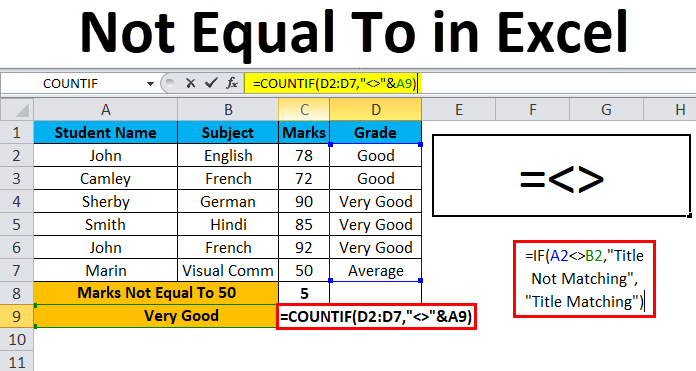Click the "Marks" header cell
Screen dimensions: 696x371
[x=304, y=132]
